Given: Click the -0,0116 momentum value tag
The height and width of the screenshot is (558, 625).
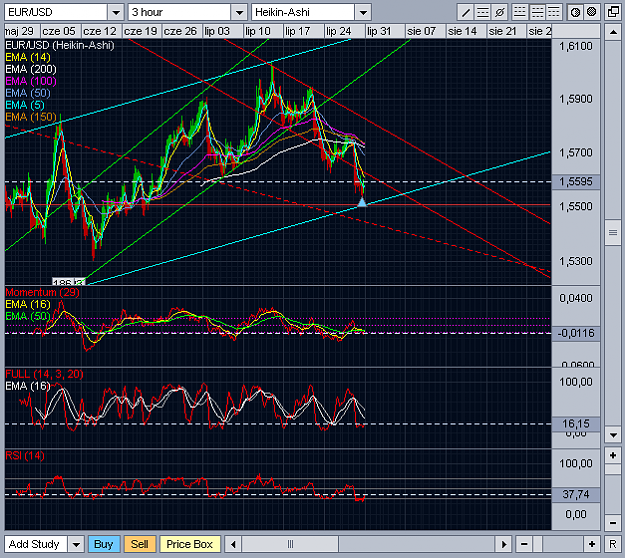Looking at the screenshot, I should click(576, 333).
